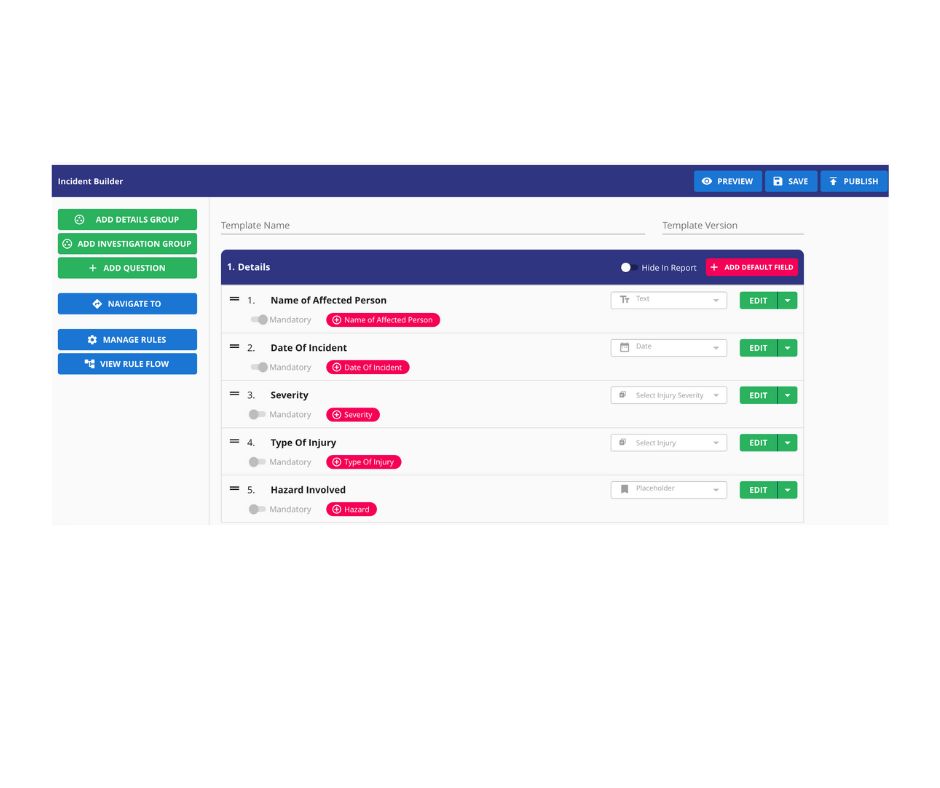Open the View Rule Flow flowchart icon
Screen dimensions: 940x788
[90, 364]
